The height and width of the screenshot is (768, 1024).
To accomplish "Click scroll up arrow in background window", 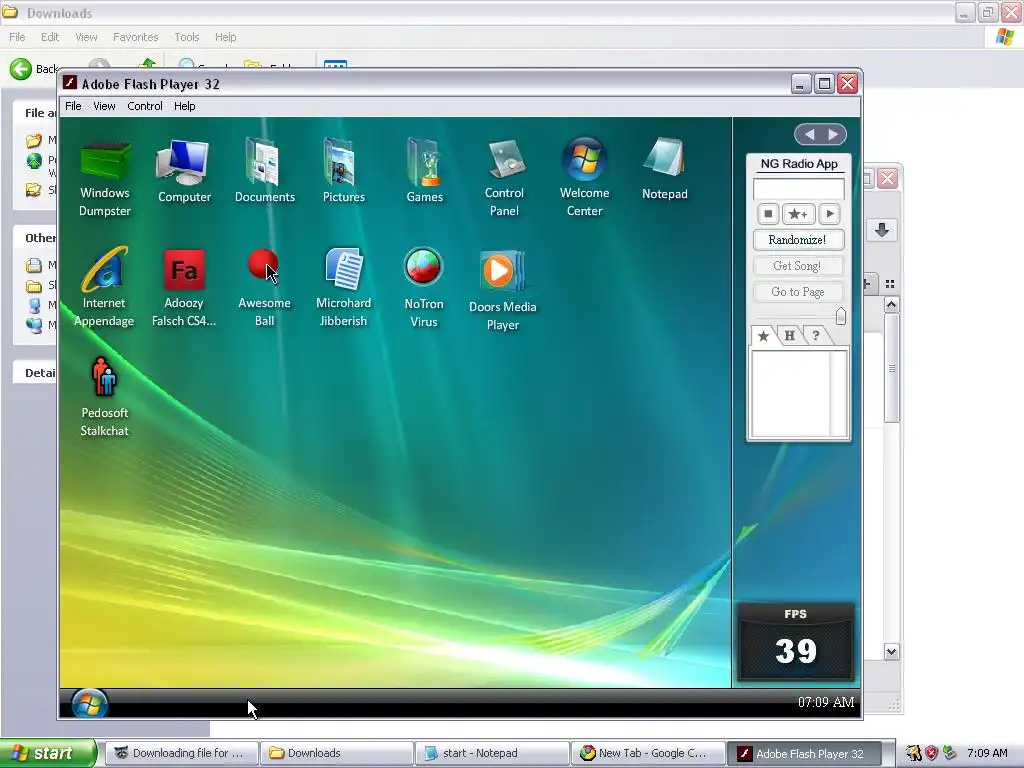I will click(x=891, y=305).
